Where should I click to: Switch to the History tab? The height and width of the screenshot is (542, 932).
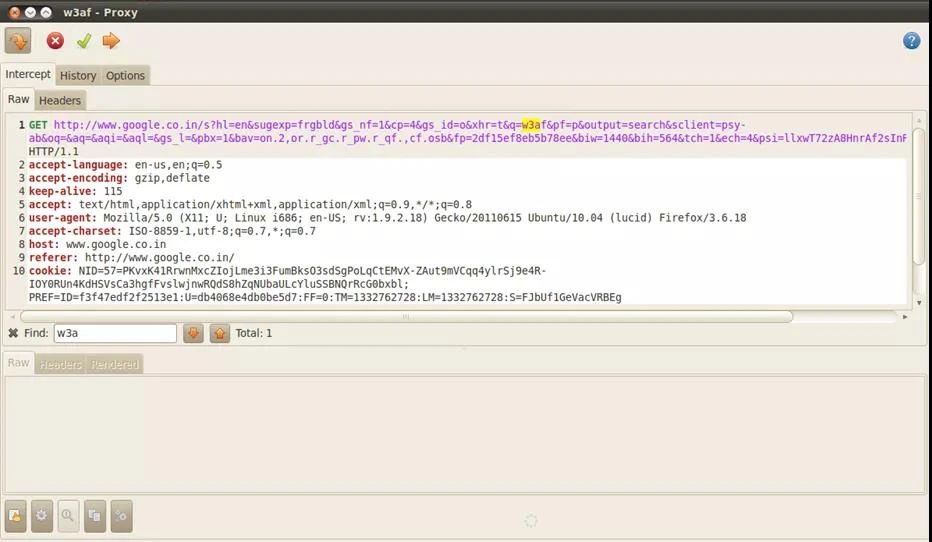(x=78, y=76)
